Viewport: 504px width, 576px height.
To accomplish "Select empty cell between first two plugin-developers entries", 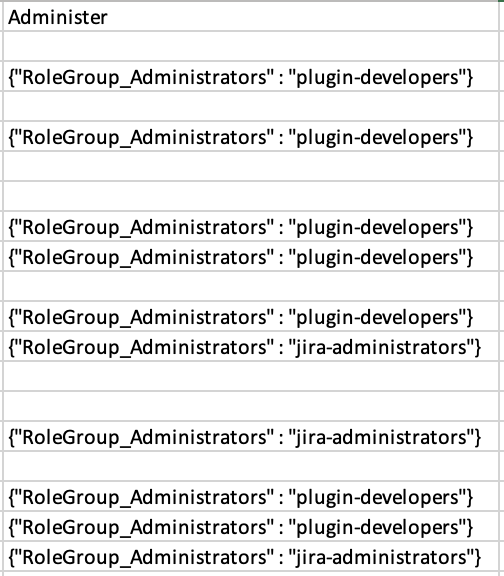I will [x=251, y=107].
